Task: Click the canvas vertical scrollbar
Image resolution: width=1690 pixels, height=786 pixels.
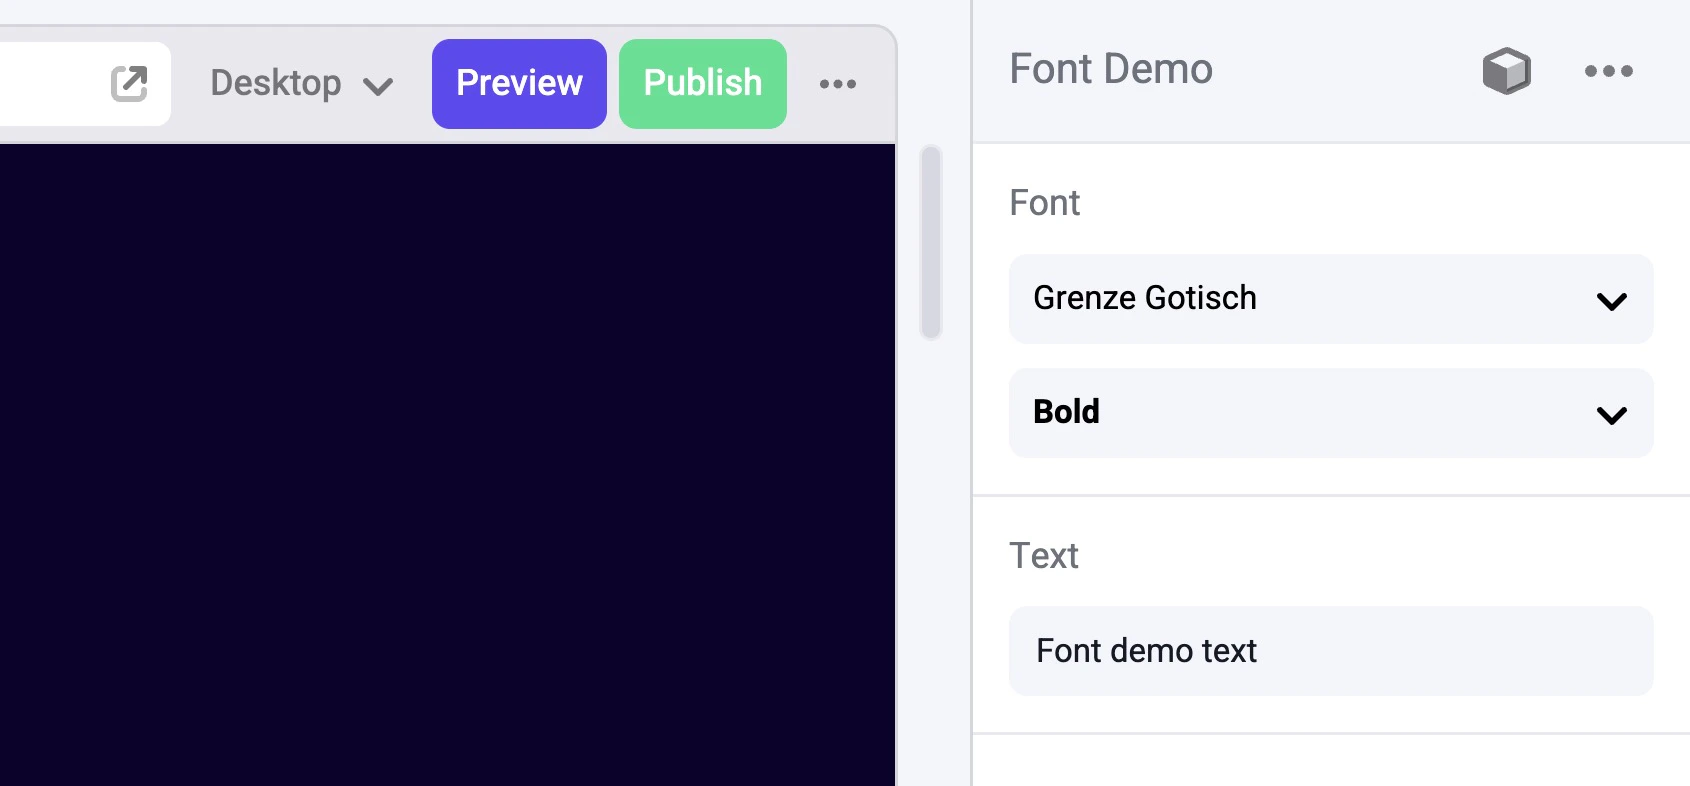Action: coord(931,243)
